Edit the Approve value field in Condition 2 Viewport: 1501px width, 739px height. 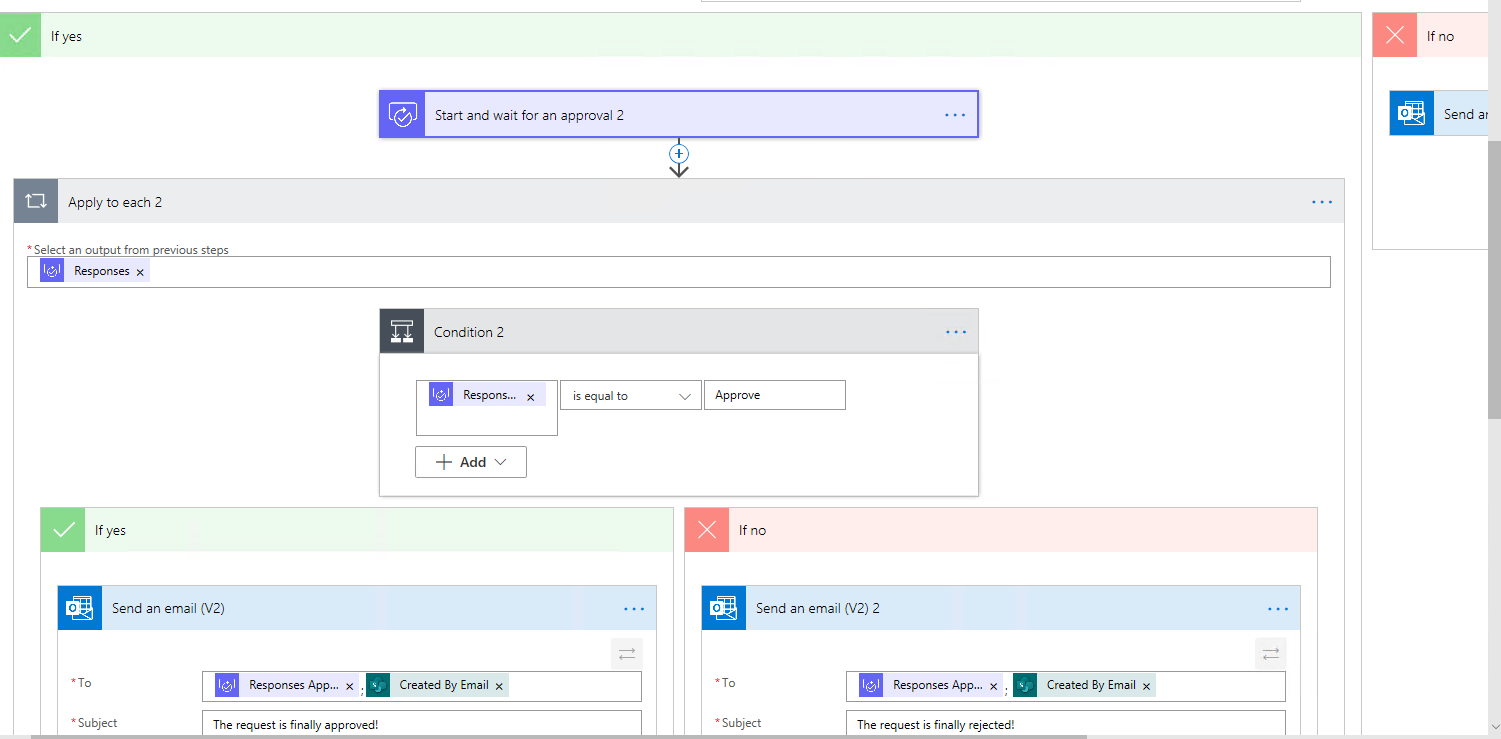(x=775, y=395)
